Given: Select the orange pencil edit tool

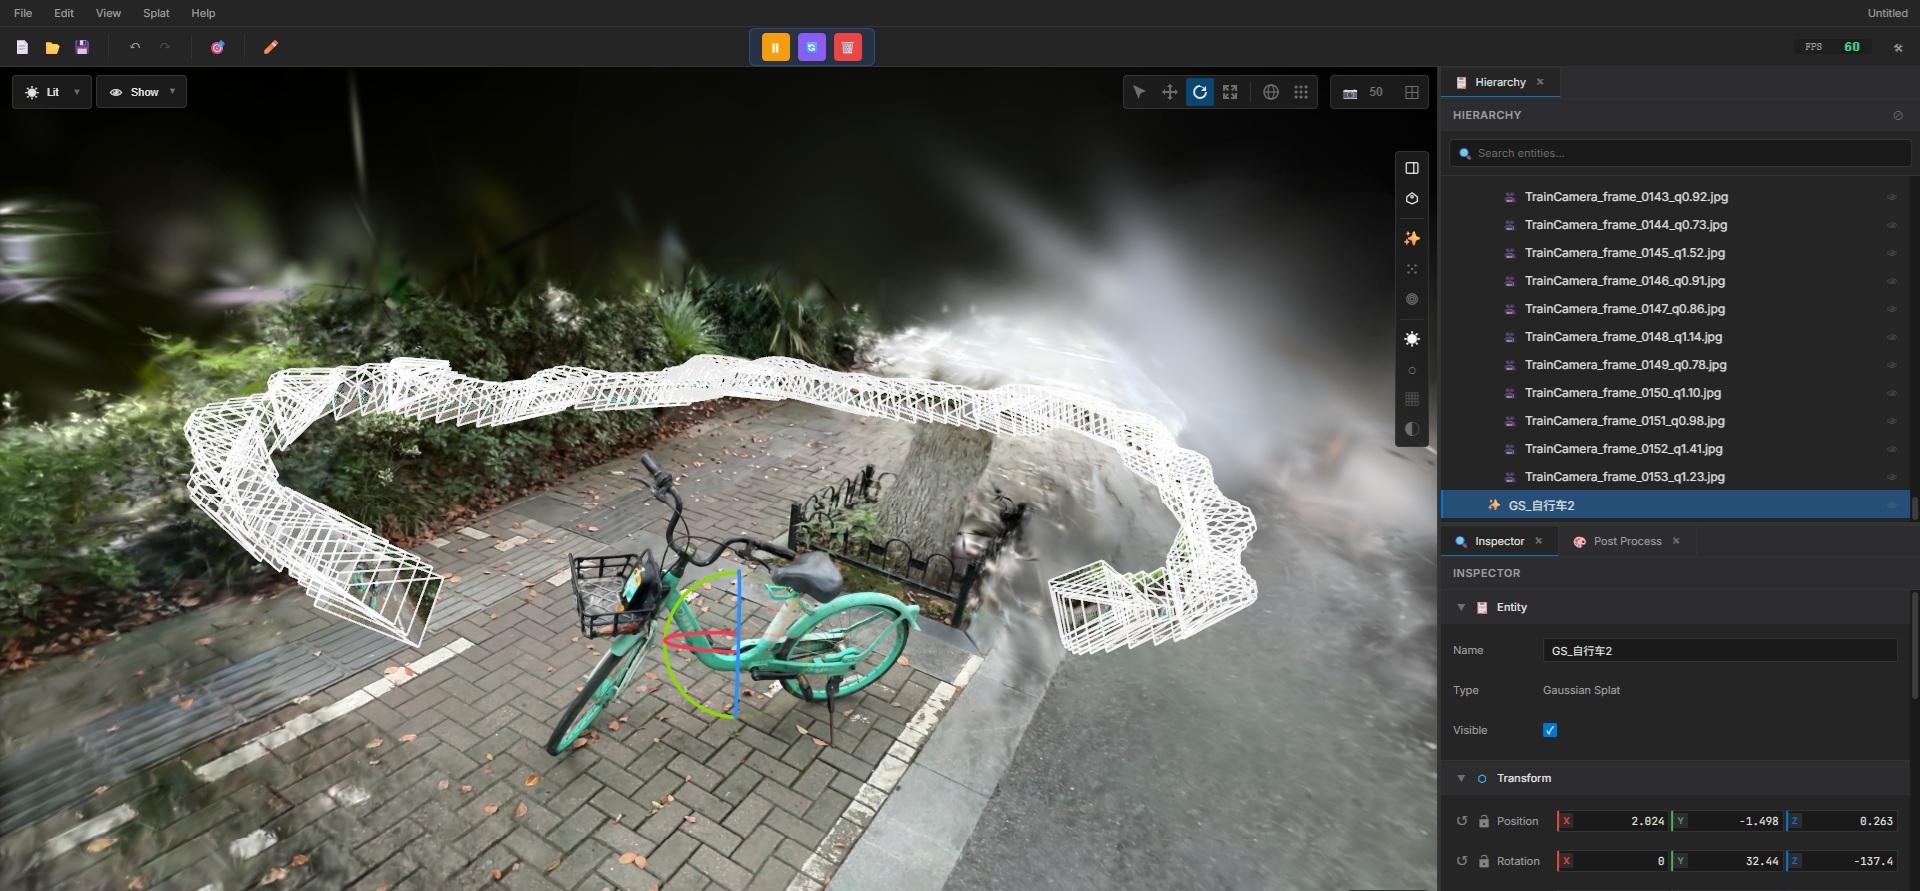Looking at the screenshot, I should (x=270, y=47).
